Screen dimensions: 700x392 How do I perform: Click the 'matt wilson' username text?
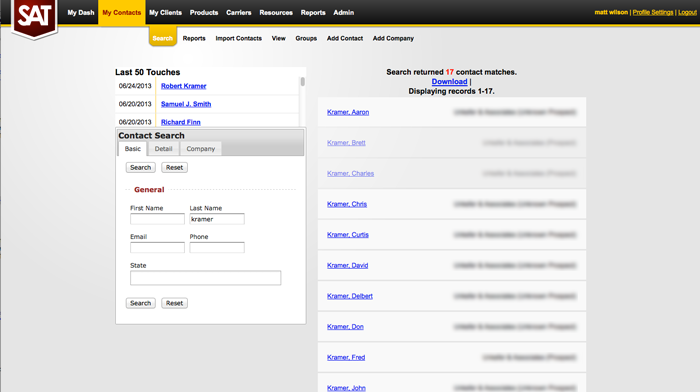click(611, 13)
